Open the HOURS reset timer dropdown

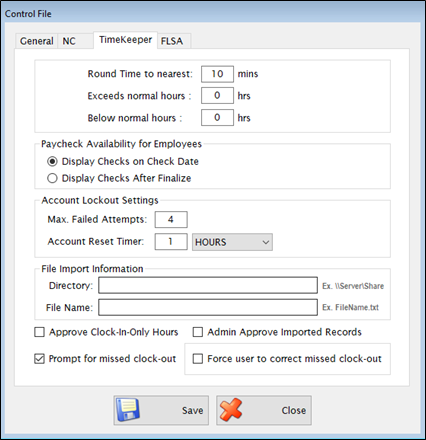232,242
